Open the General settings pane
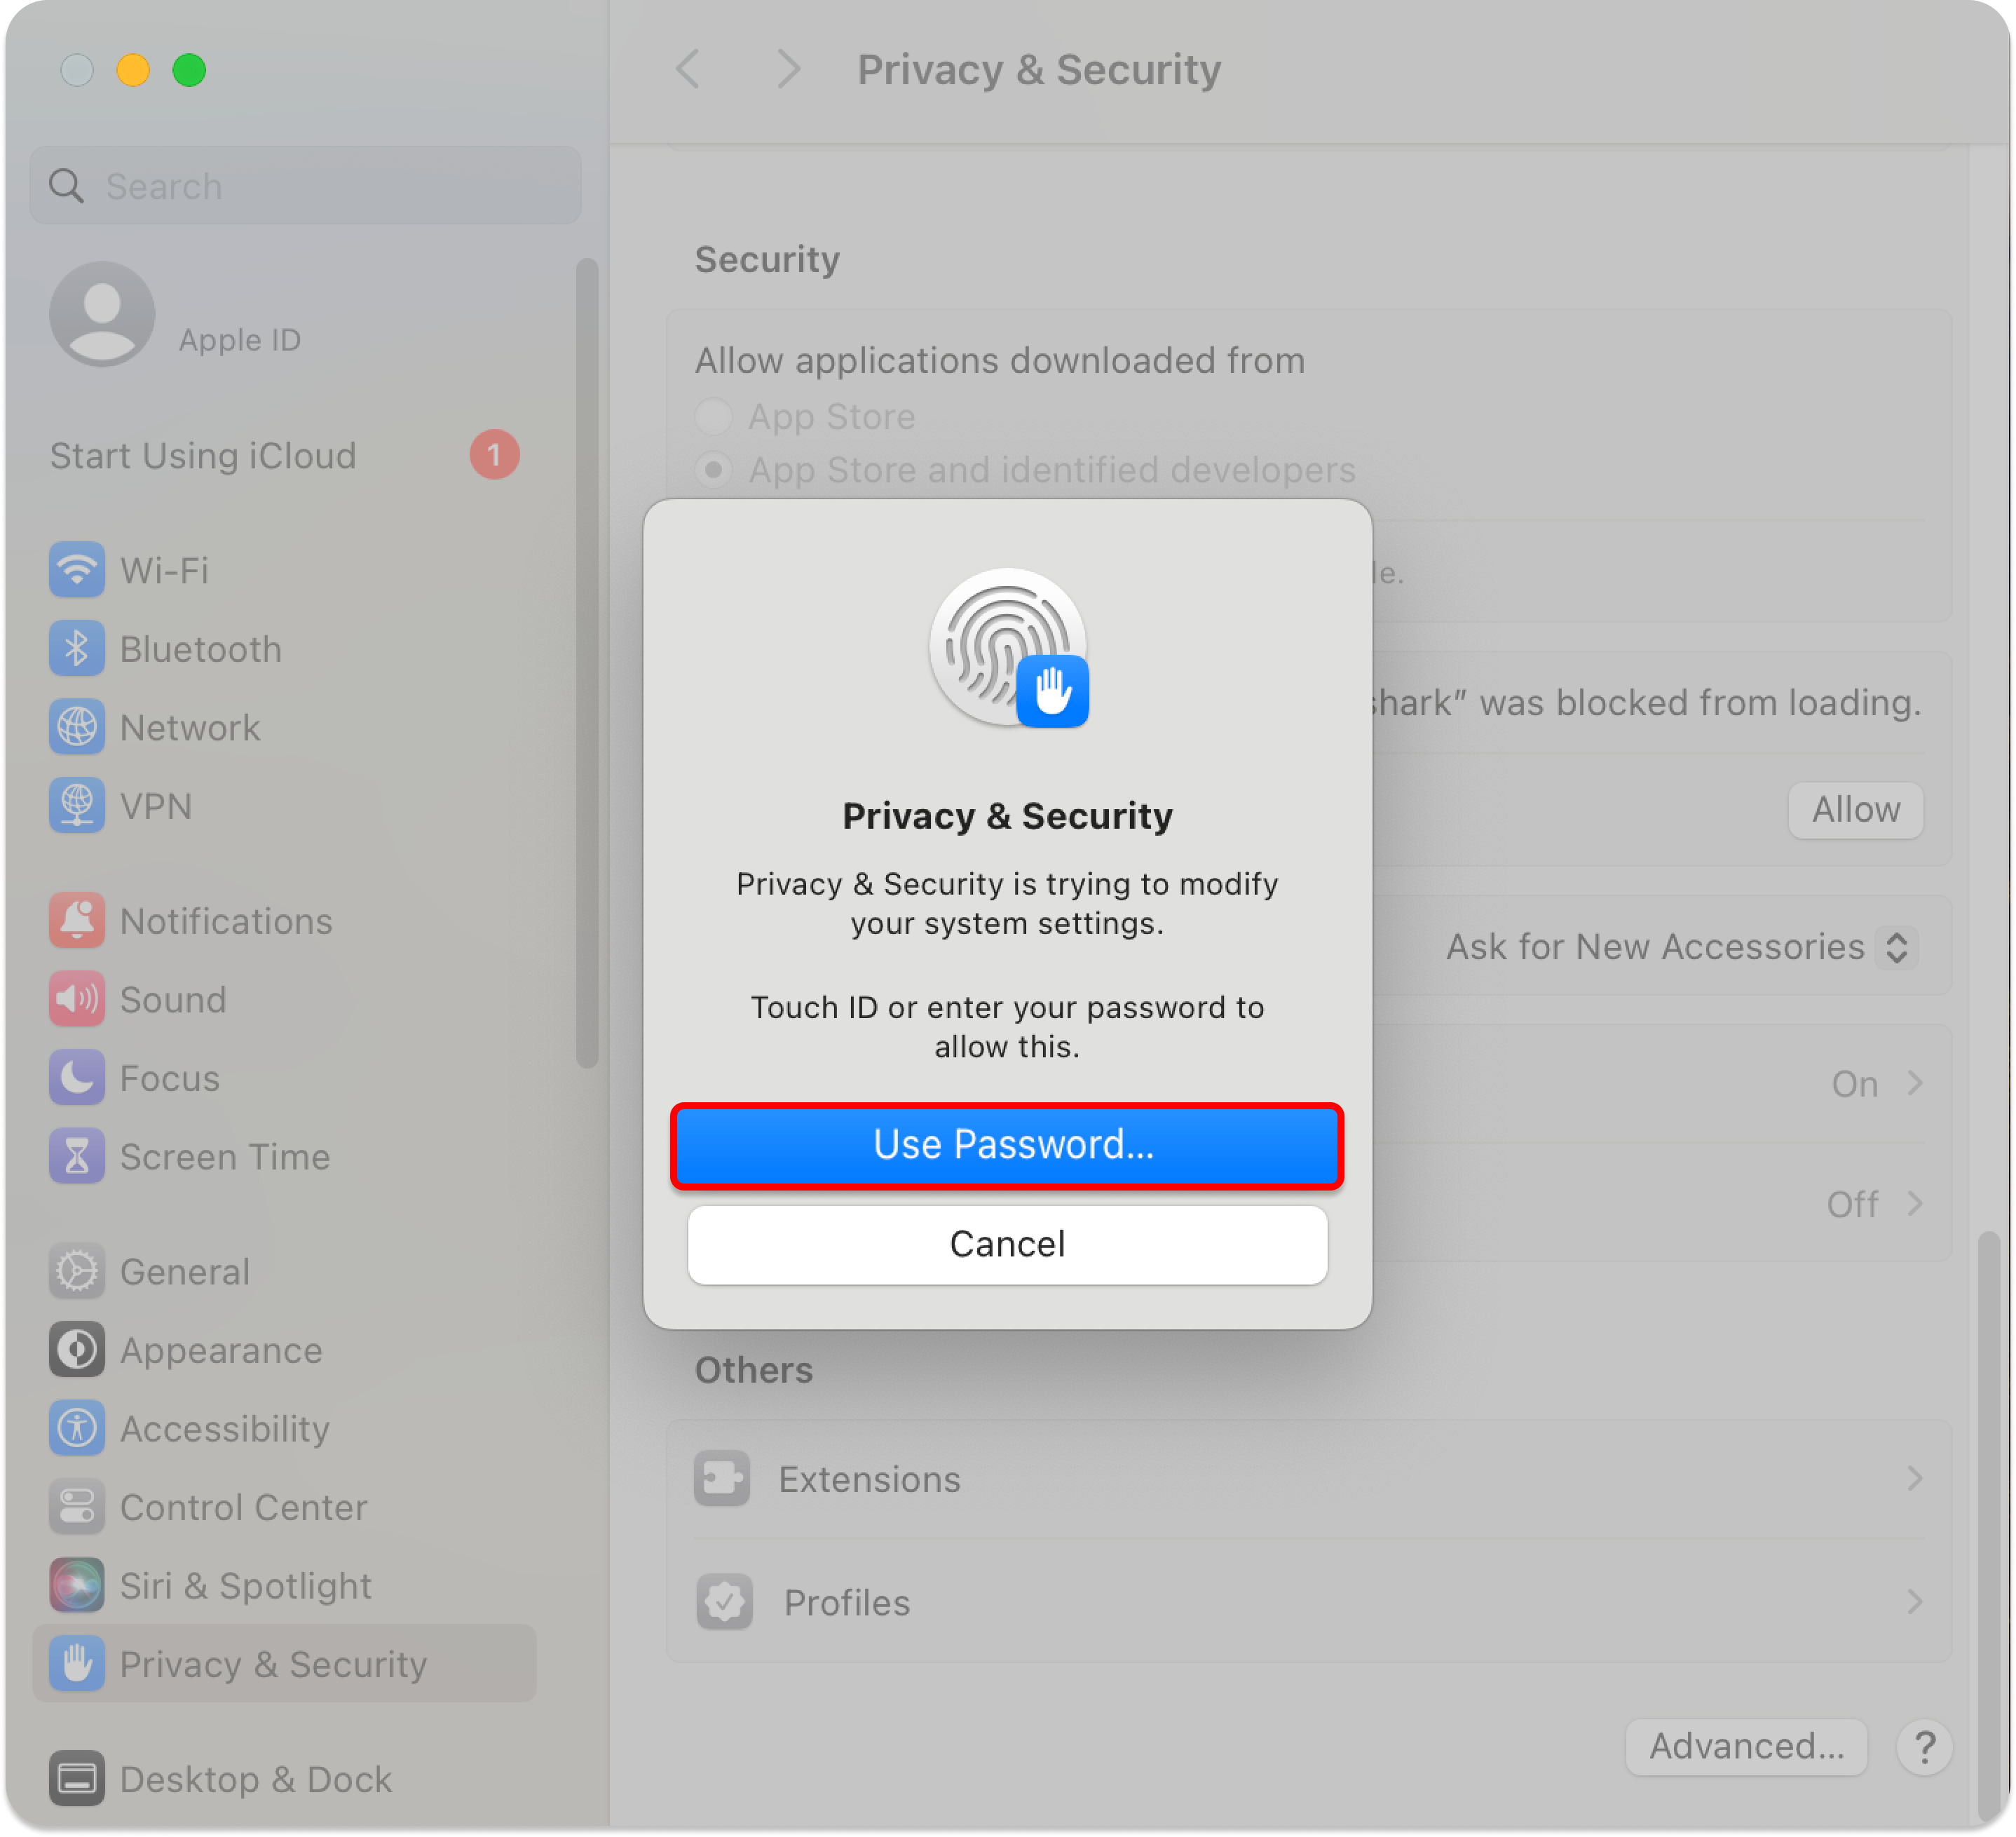The width and height of the screenshot is (2016, 1837). tap(185, 1271)
